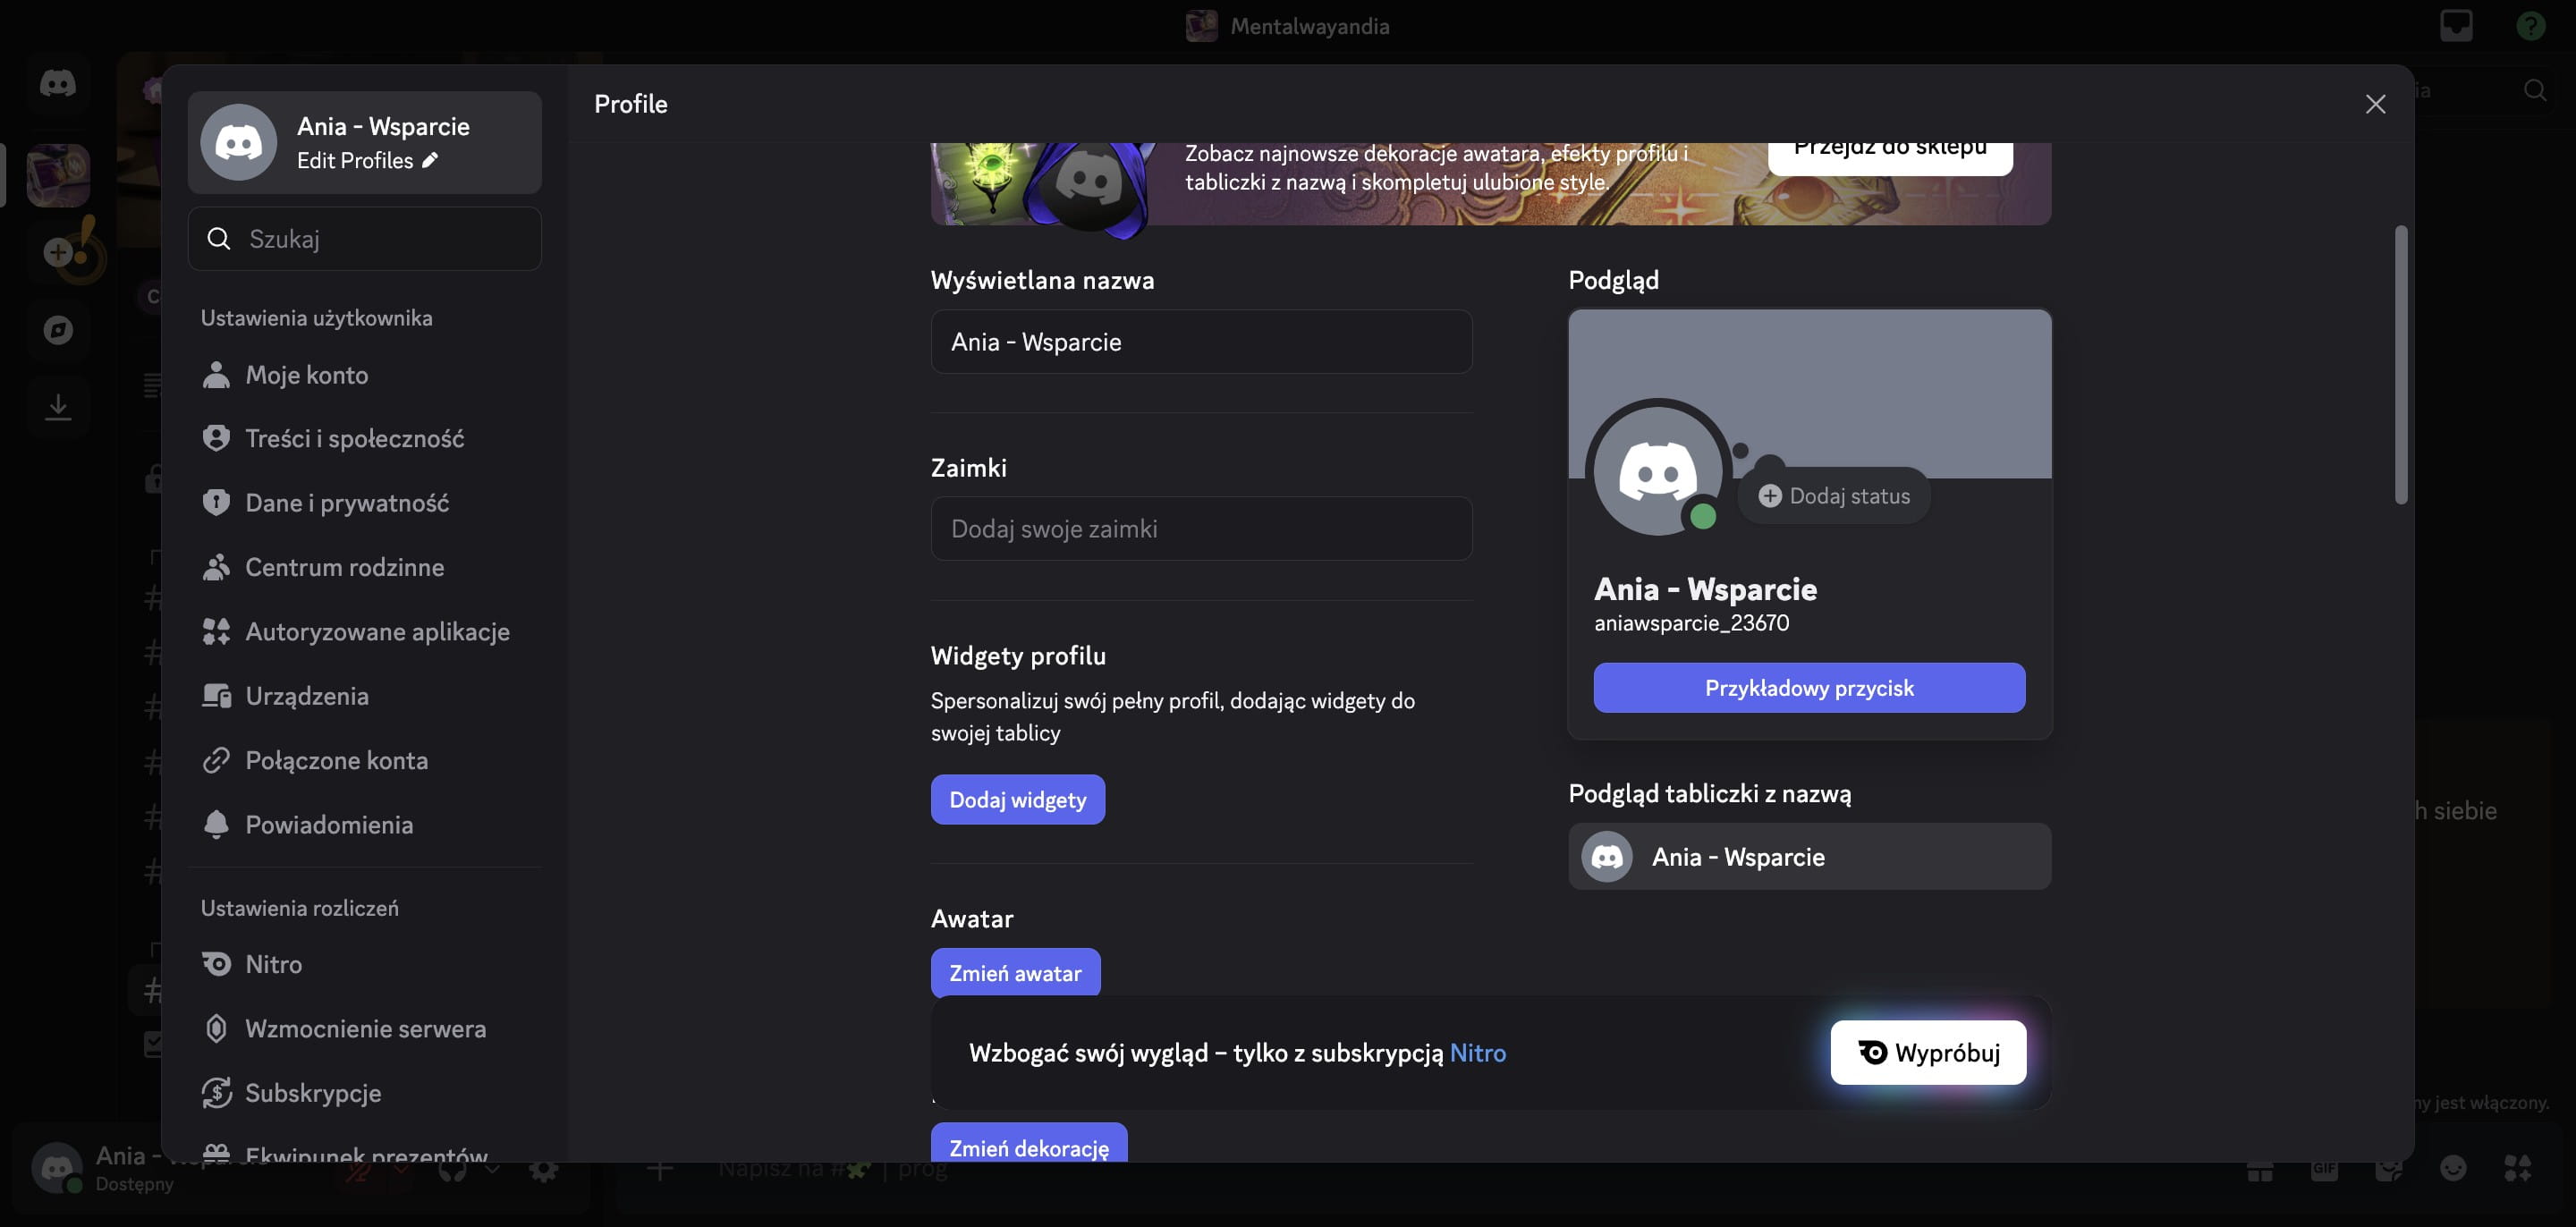Click the Wypróbuj Nitro button

(x=1928, y=1053)
